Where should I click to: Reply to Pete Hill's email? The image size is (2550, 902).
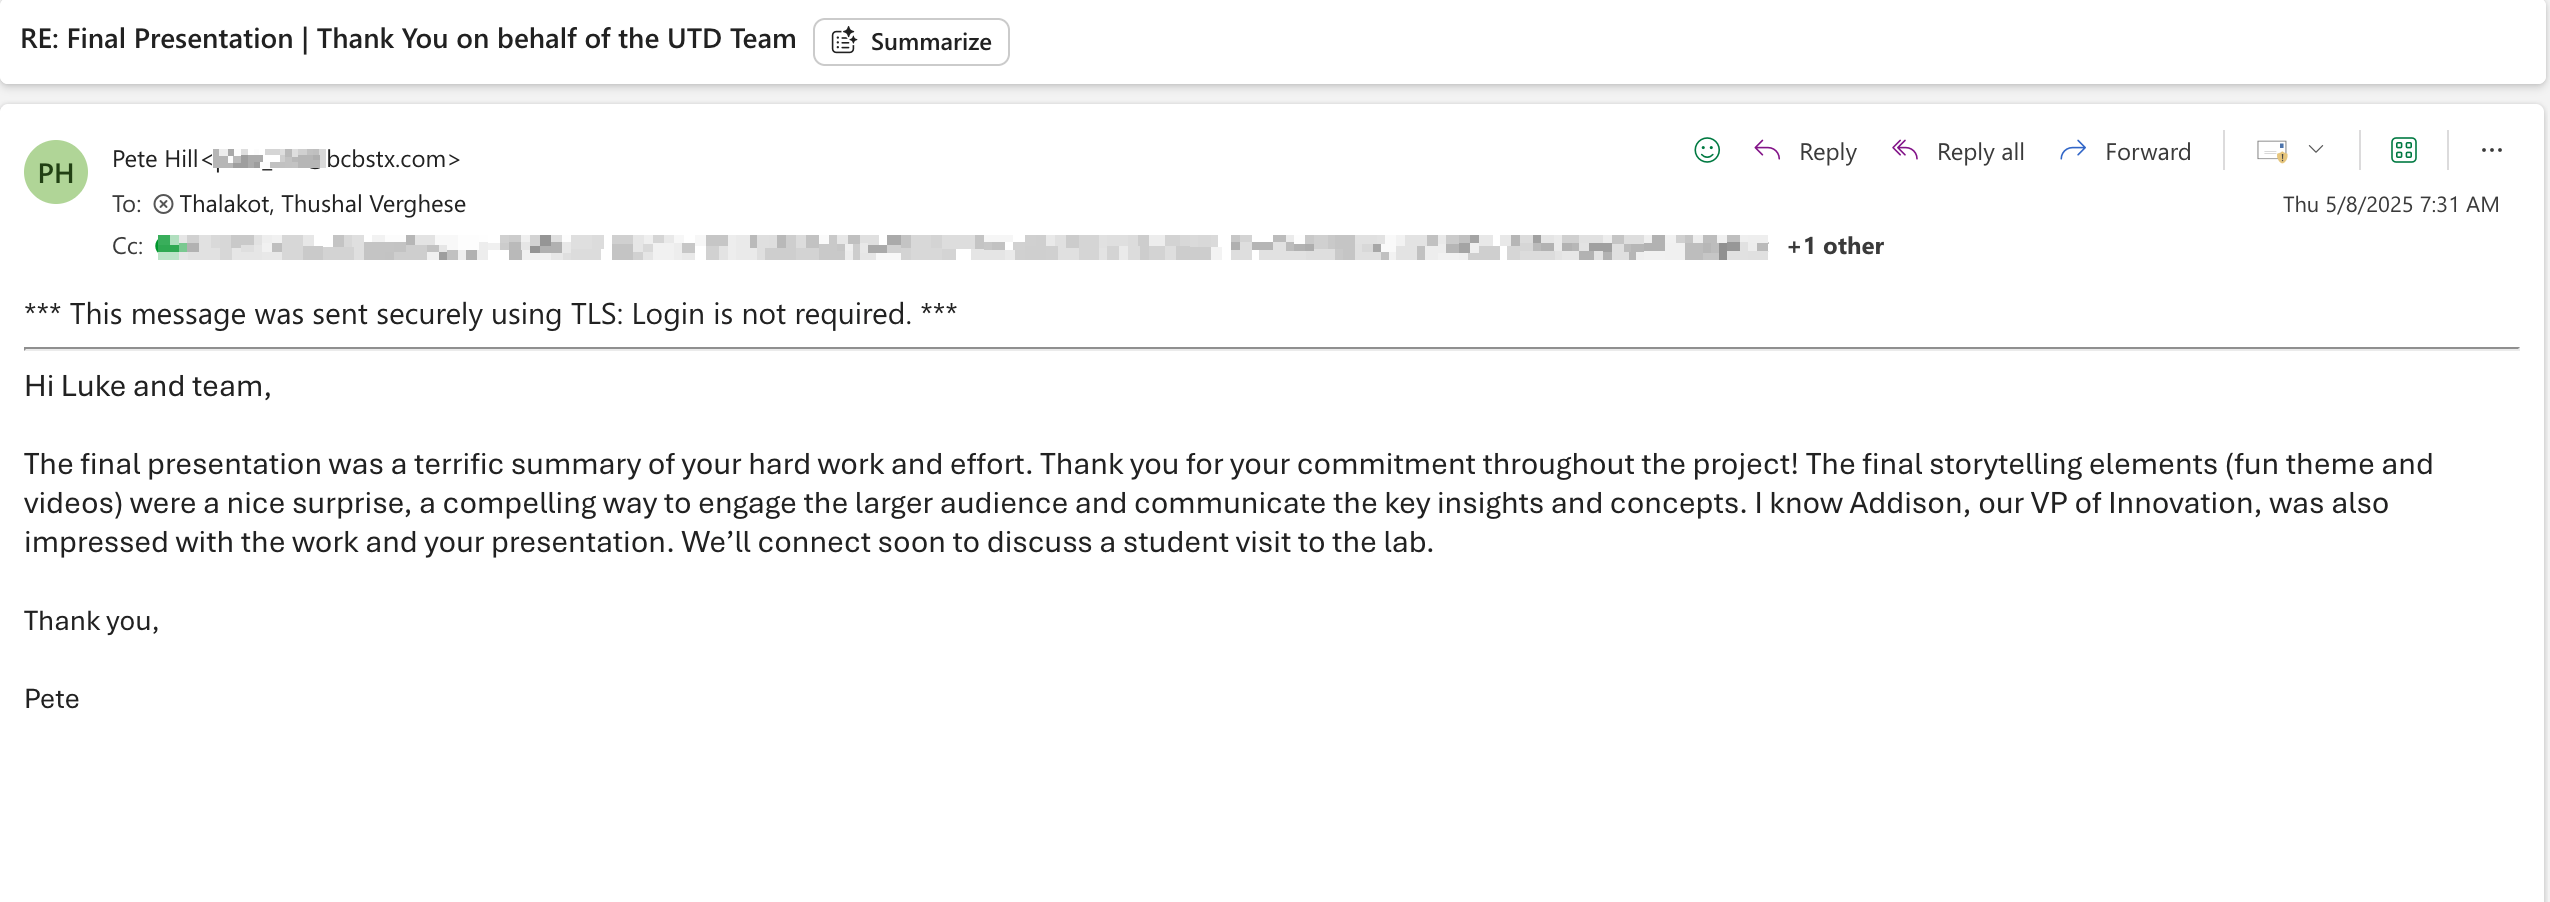[x=1806, y=151]
